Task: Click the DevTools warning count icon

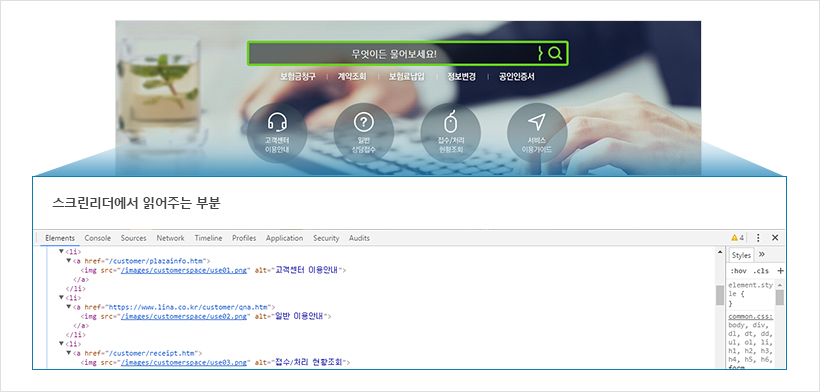Action: coord(737,238)
